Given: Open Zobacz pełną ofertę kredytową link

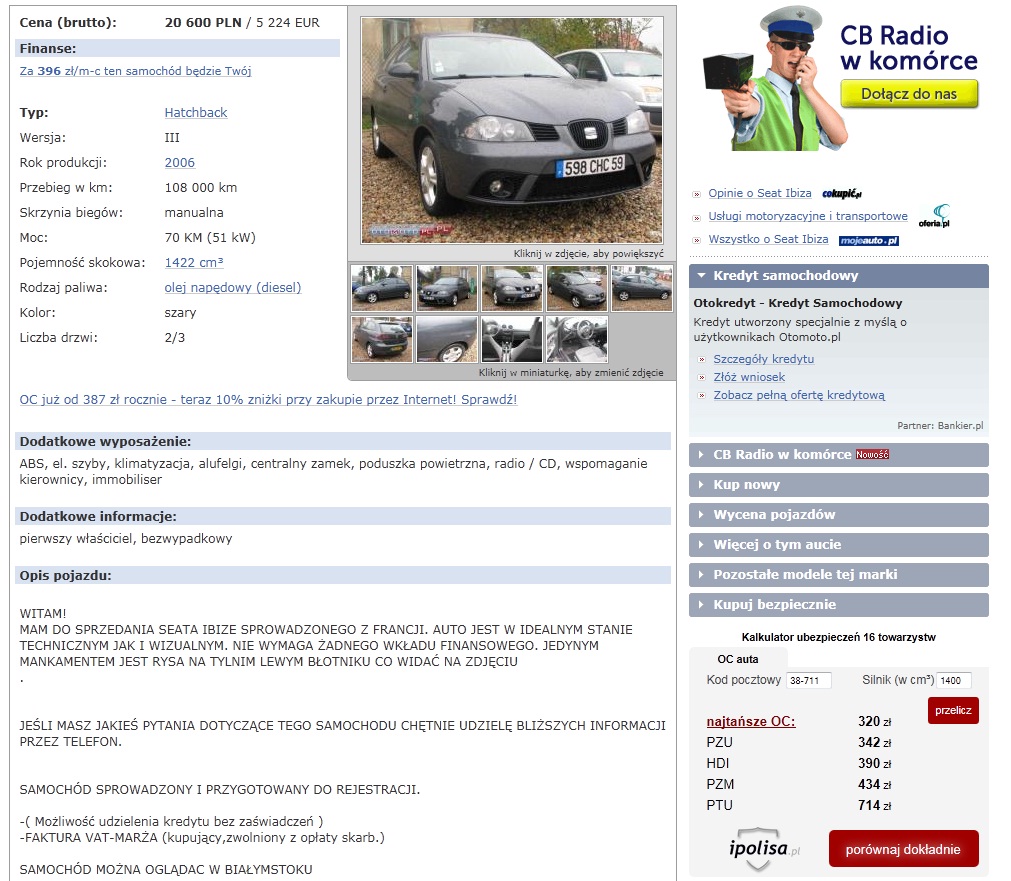Looking at the screenshot, I should coord(799,395).
